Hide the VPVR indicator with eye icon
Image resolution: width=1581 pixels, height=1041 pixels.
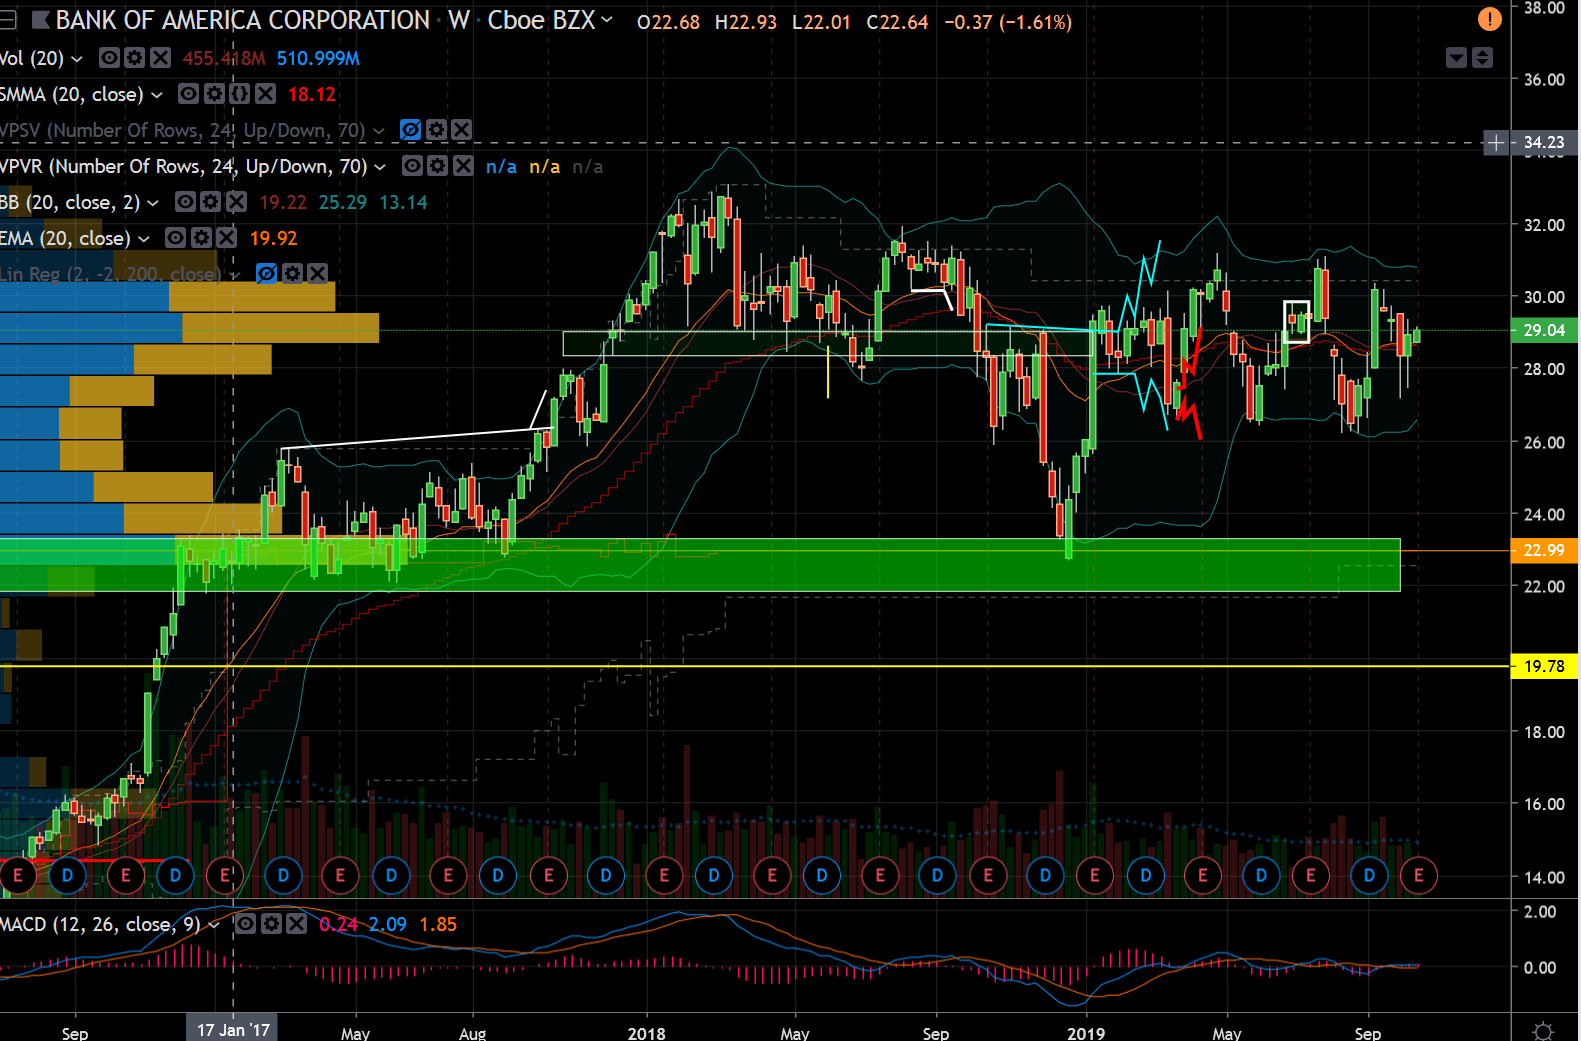point(412,166)
